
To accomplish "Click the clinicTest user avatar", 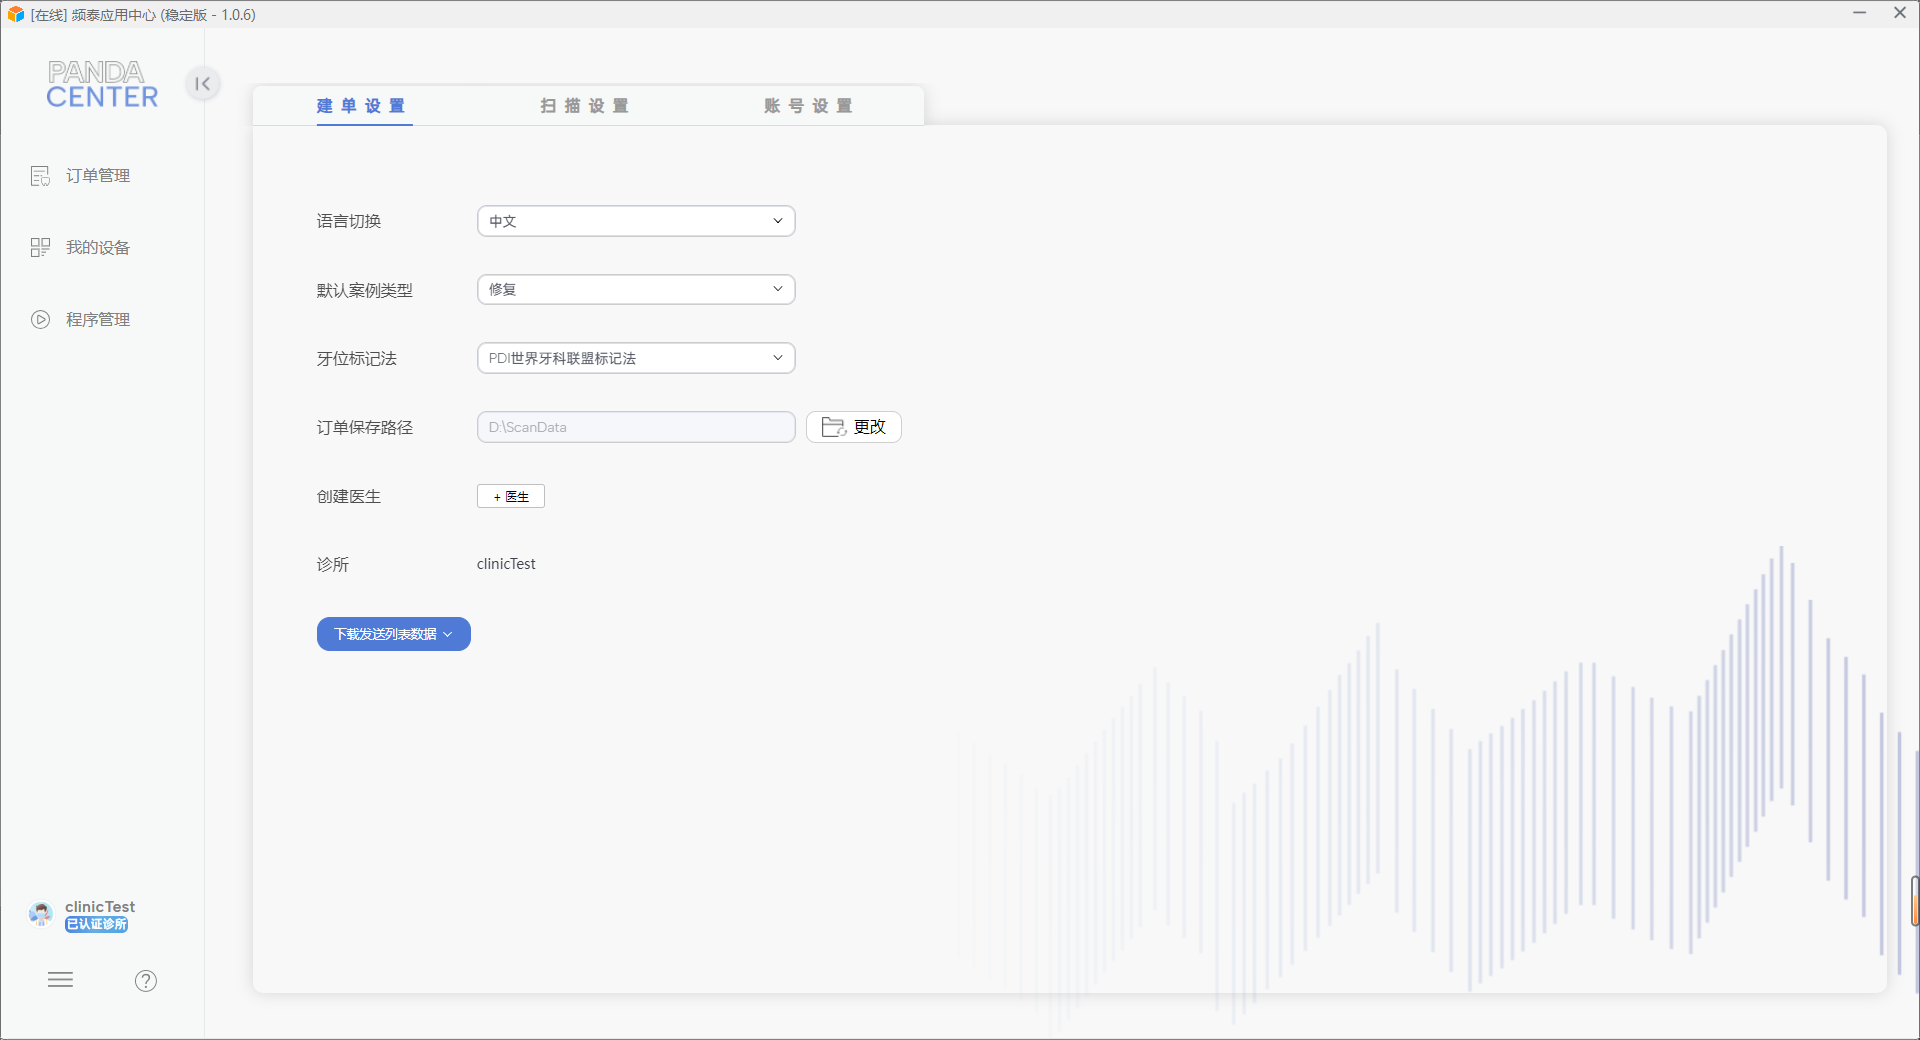I will 41,914.
